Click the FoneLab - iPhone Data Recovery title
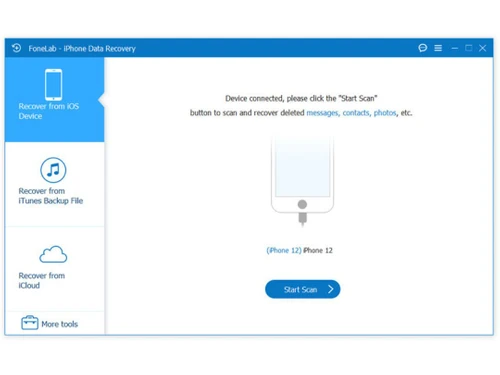Viewport: 500px width, 375px height. pyautogui.click(x=82, y=49)
